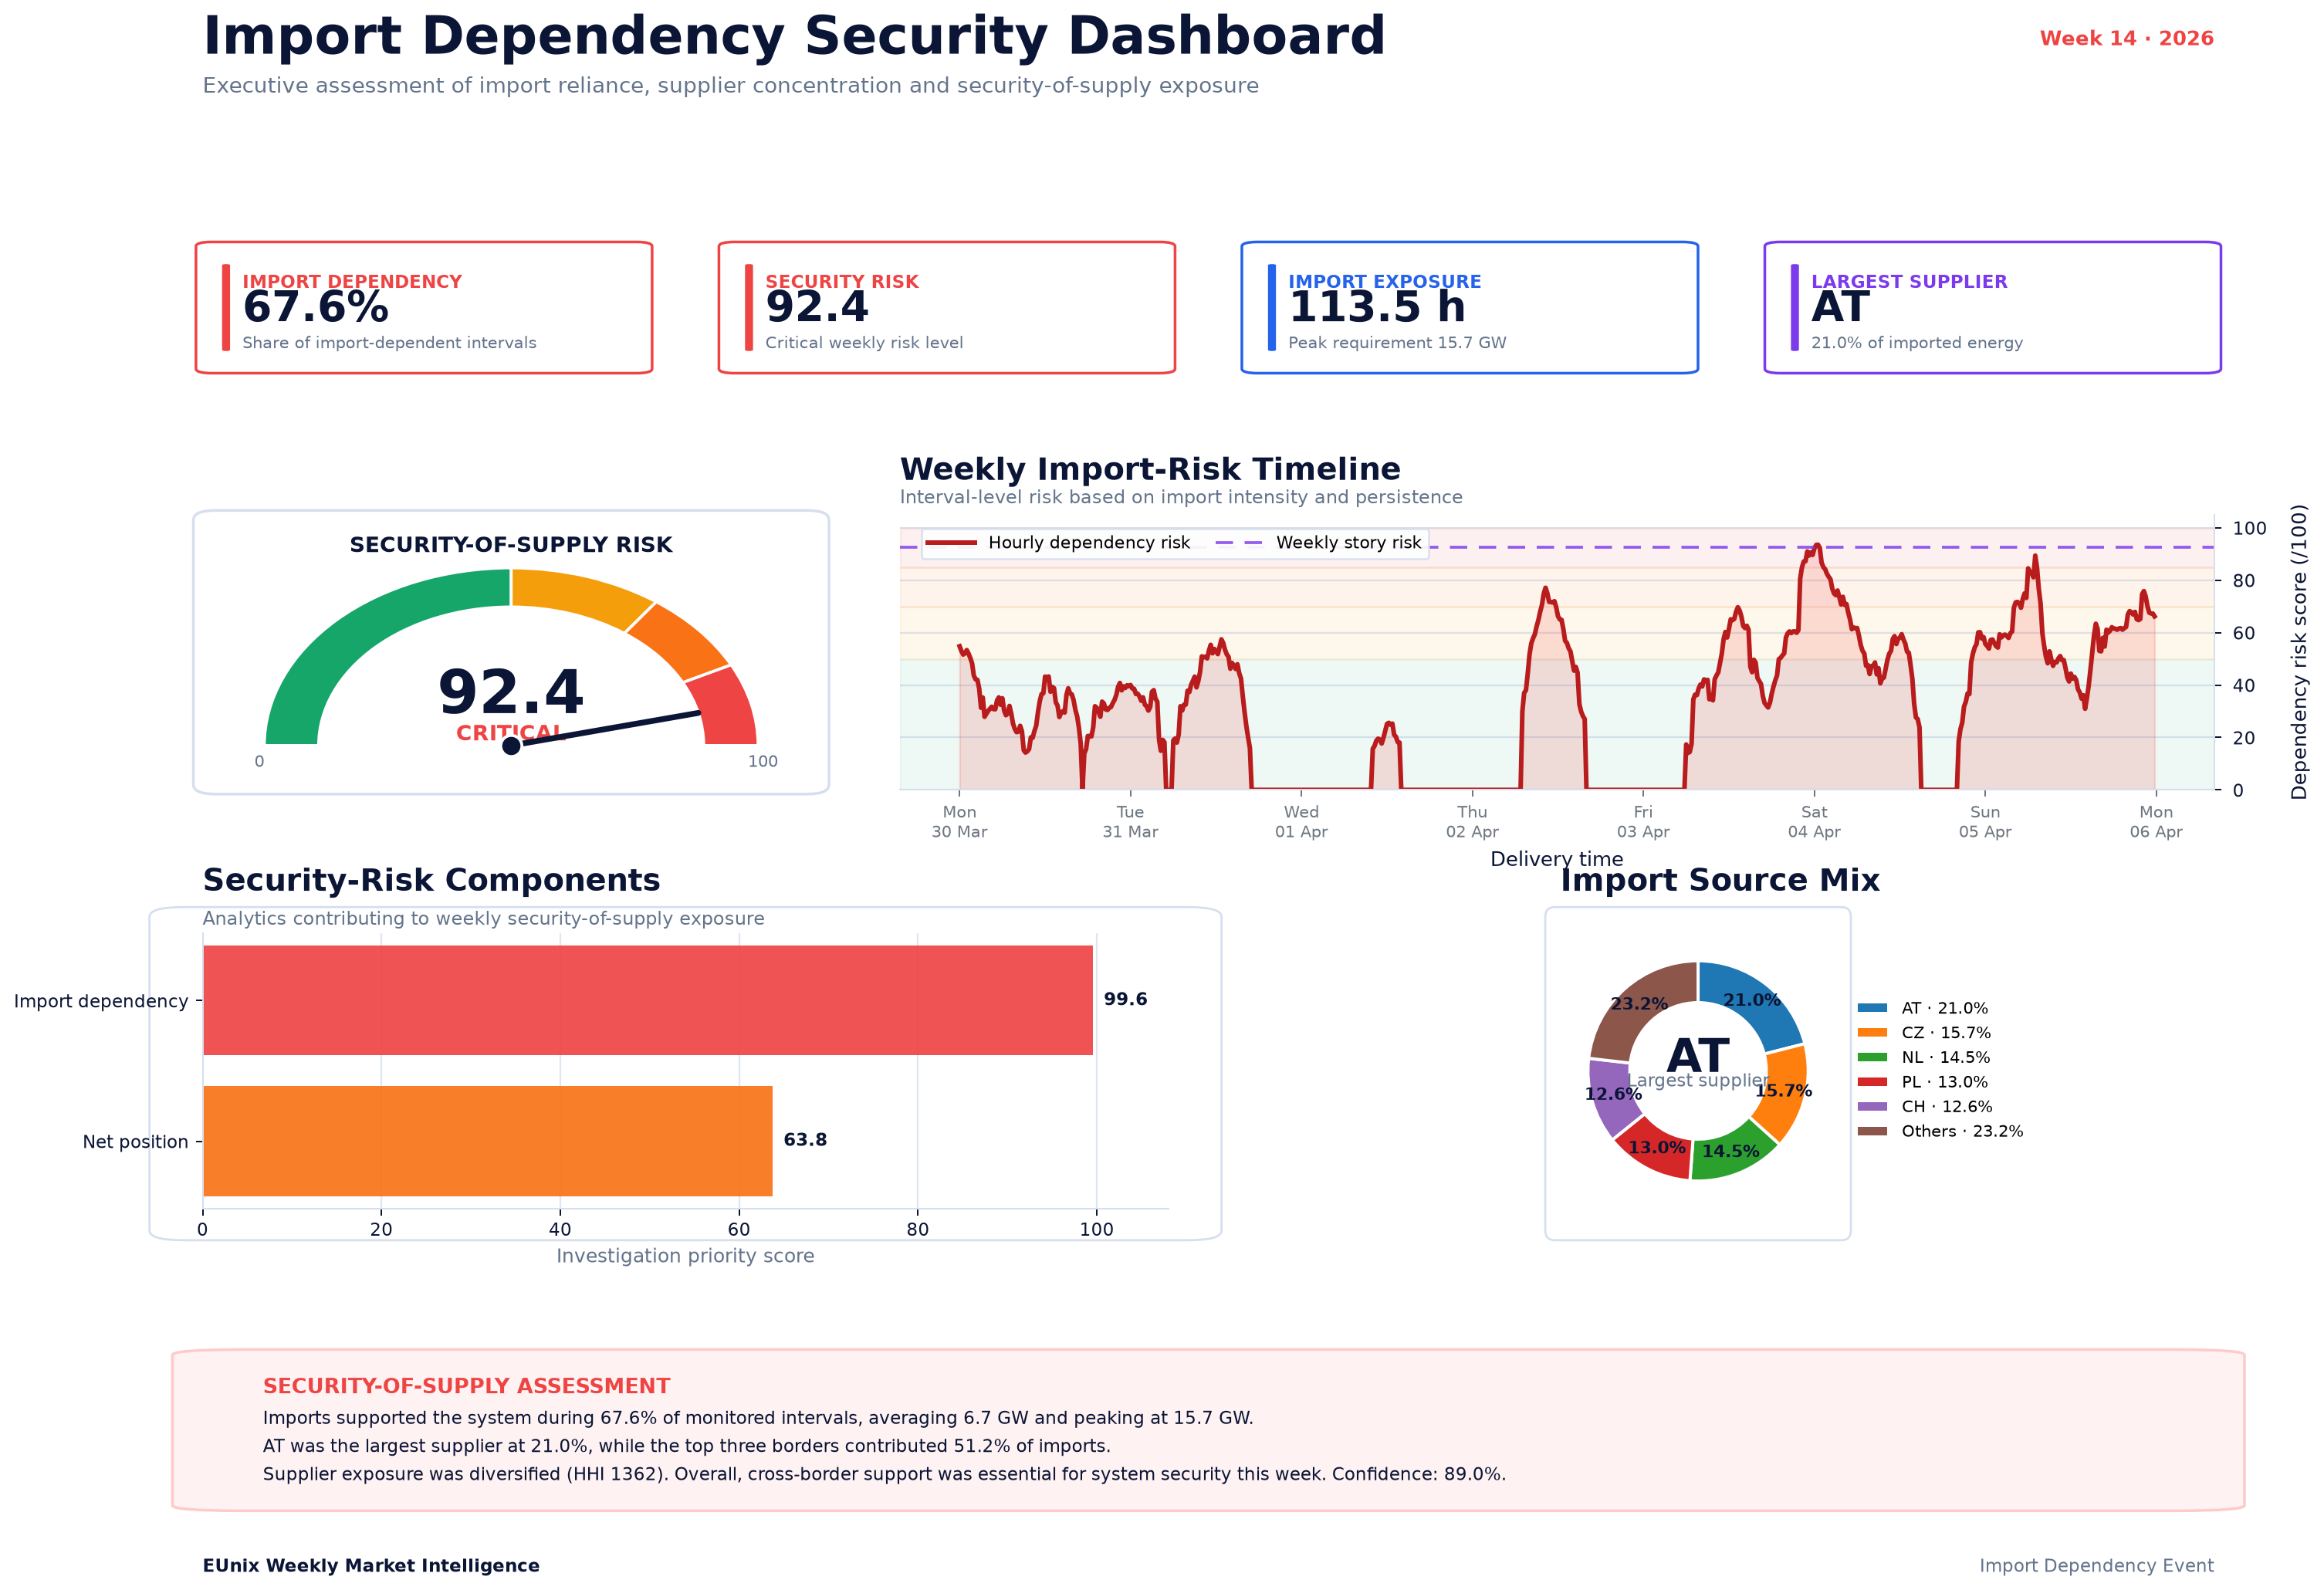Click the 'Investigation priority score' axis title
The width and height of the screenshot is (2324, 1590).
click(x=685, y=1256)
